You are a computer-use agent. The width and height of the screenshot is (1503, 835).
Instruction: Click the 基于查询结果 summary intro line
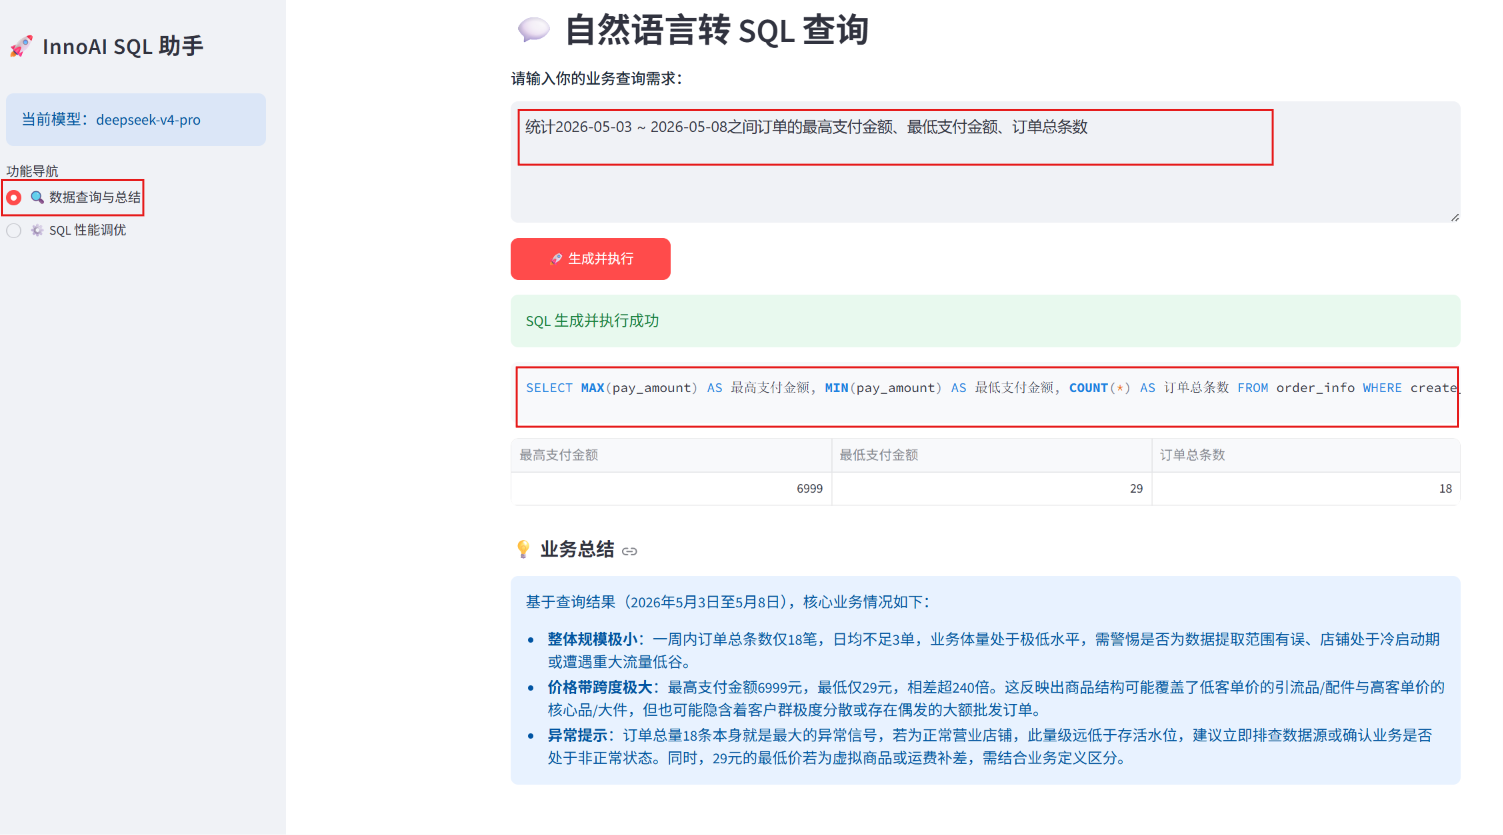pyautogui.click(x=728, y=602)
